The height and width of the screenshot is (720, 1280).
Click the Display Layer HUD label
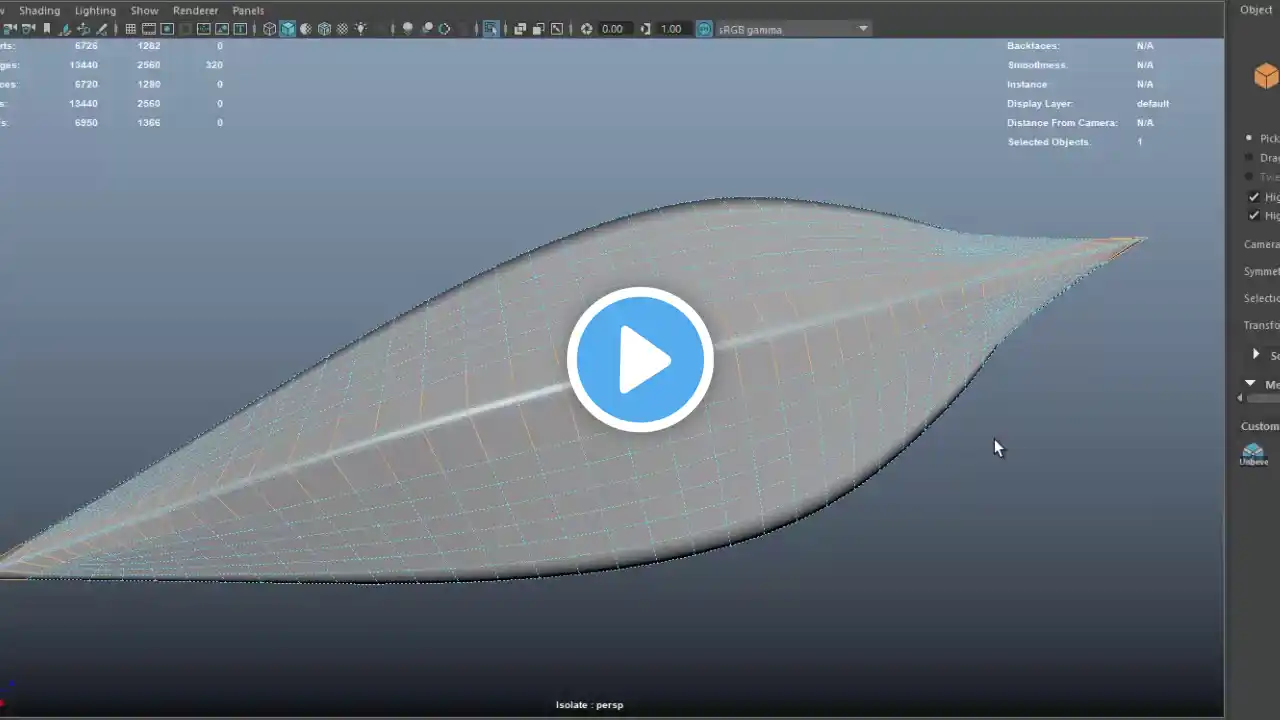1040,104
